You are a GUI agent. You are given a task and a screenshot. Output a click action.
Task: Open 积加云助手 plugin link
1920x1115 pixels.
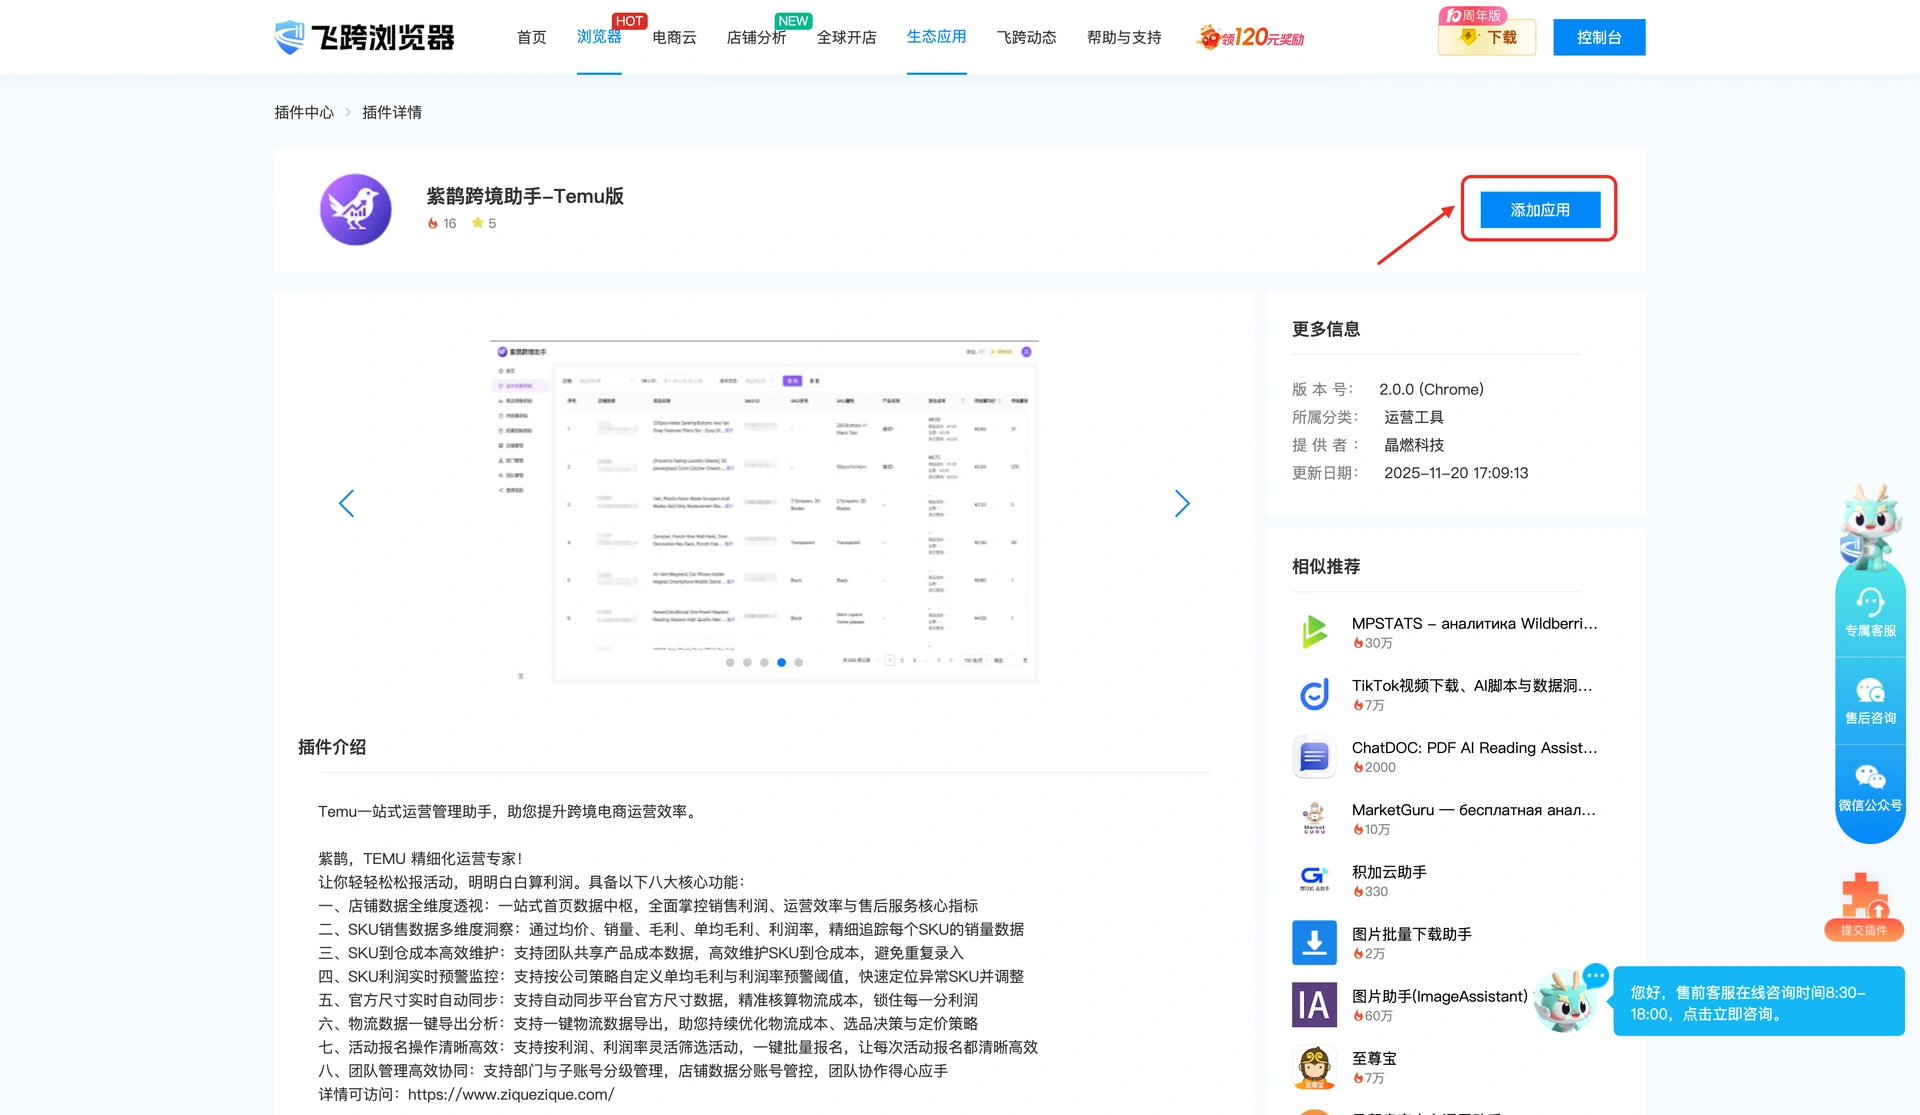pos(1389,871)
